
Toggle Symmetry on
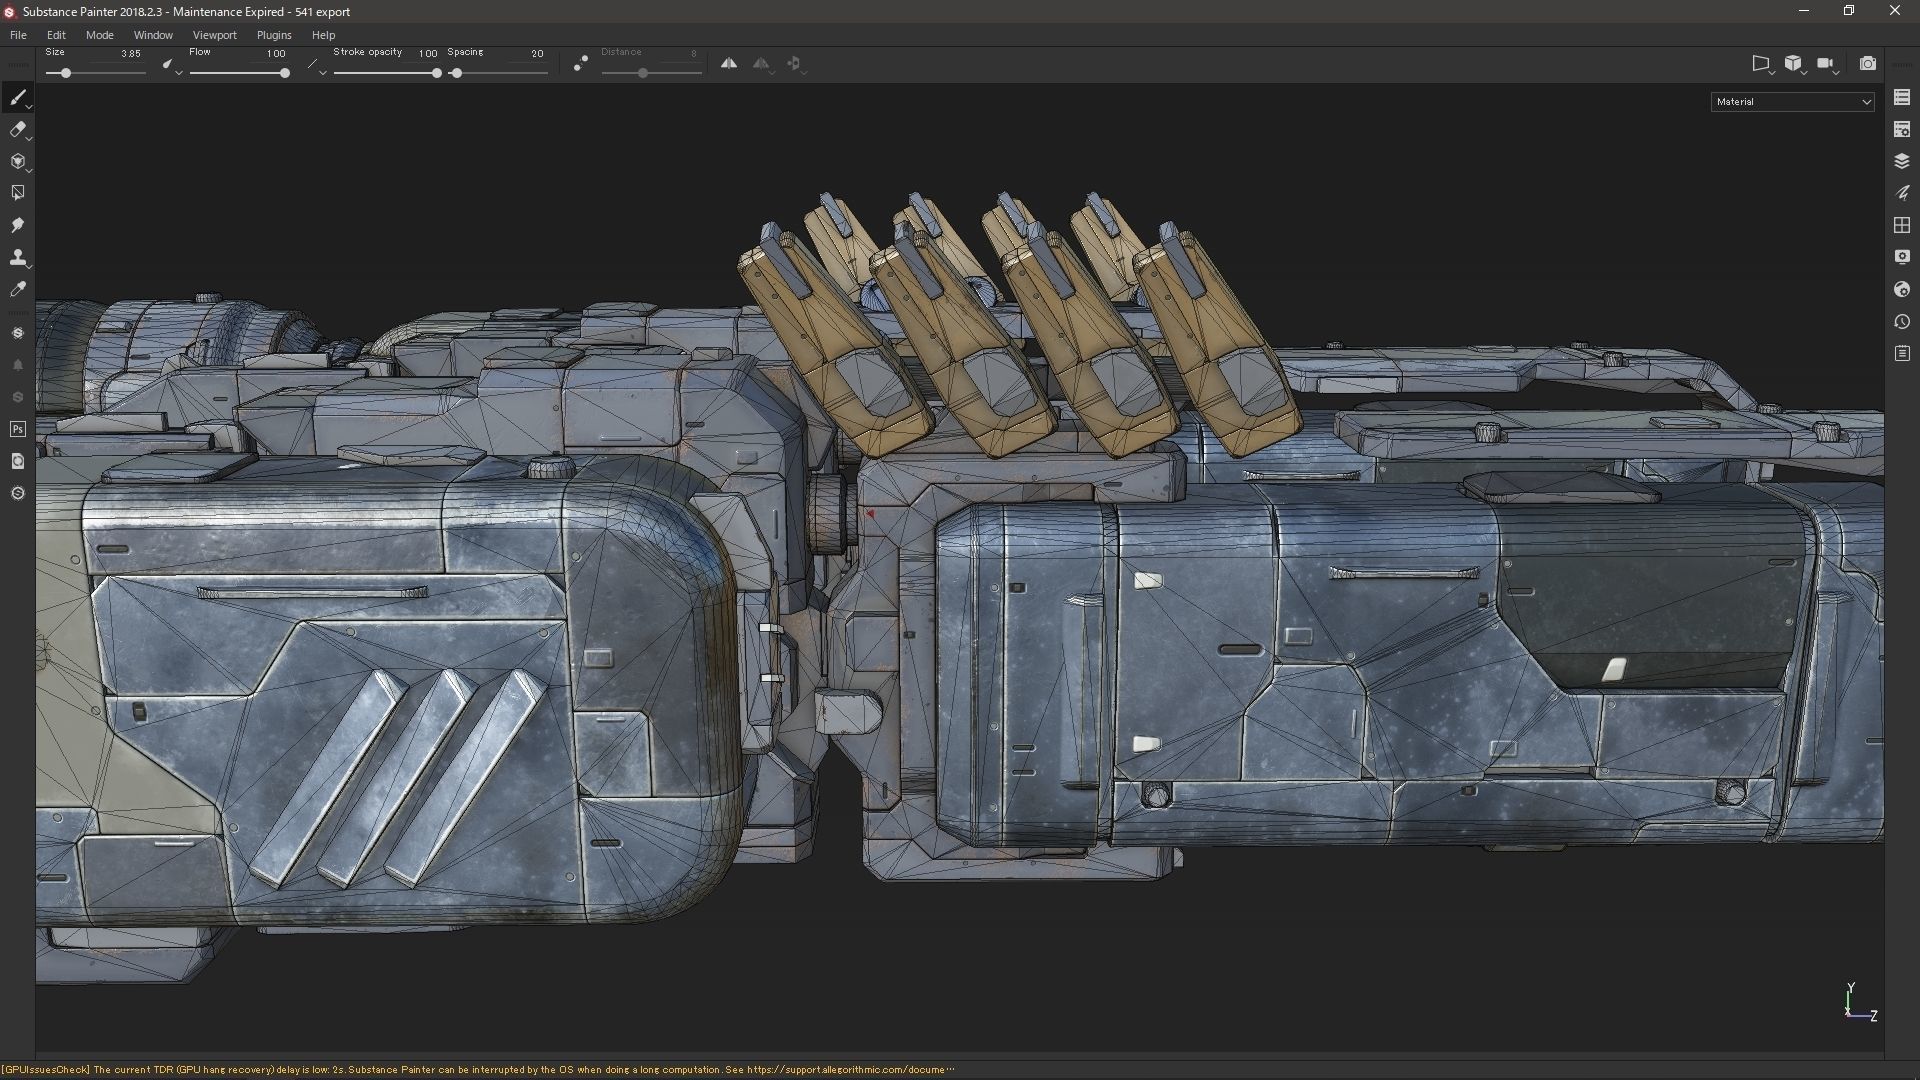[x=729, y=63]
